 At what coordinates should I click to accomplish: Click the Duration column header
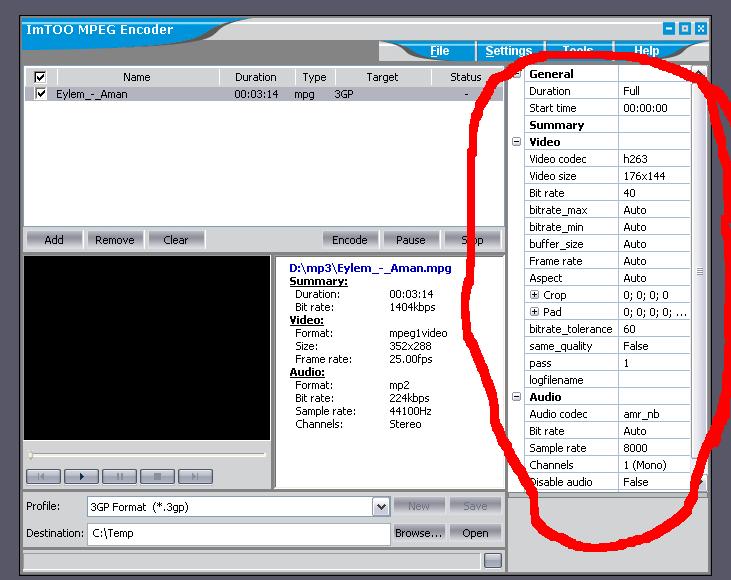pyautogui.click(x=255, y=77)
